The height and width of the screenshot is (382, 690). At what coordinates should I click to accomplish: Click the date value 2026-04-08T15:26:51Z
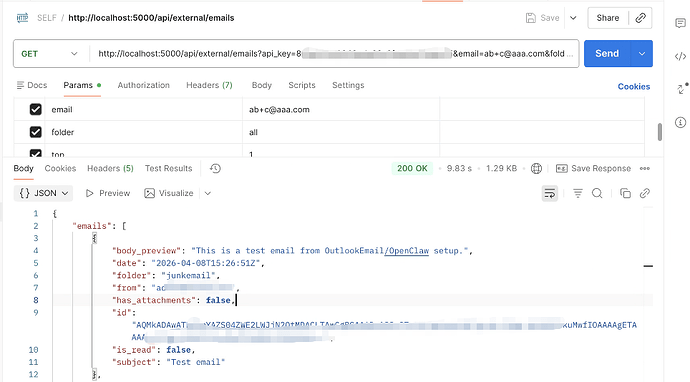(206, 263)
